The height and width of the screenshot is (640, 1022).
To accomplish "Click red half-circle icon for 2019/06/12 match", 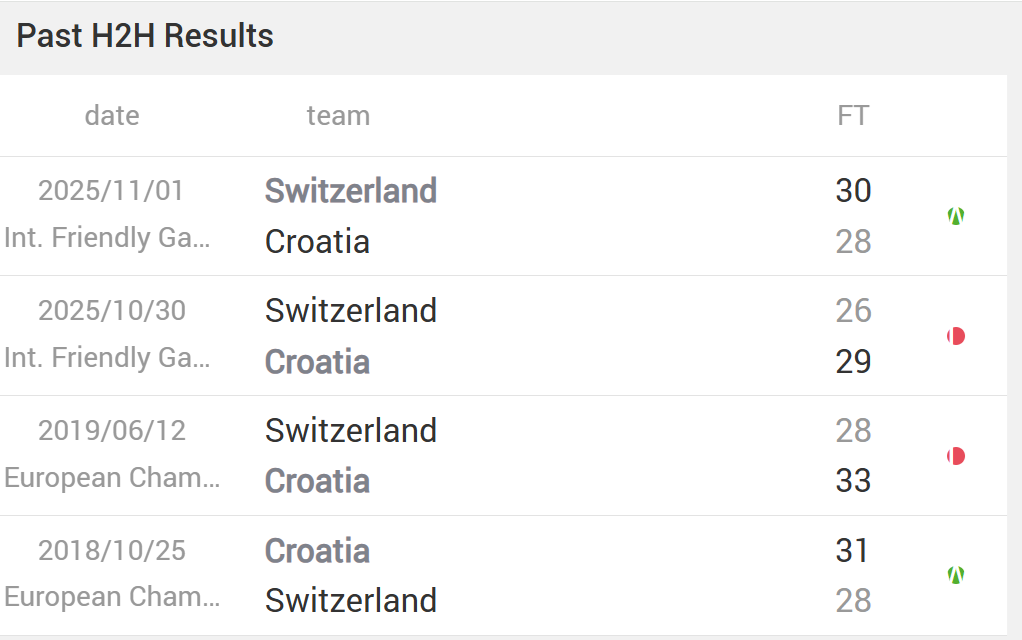I will [955, 456].
